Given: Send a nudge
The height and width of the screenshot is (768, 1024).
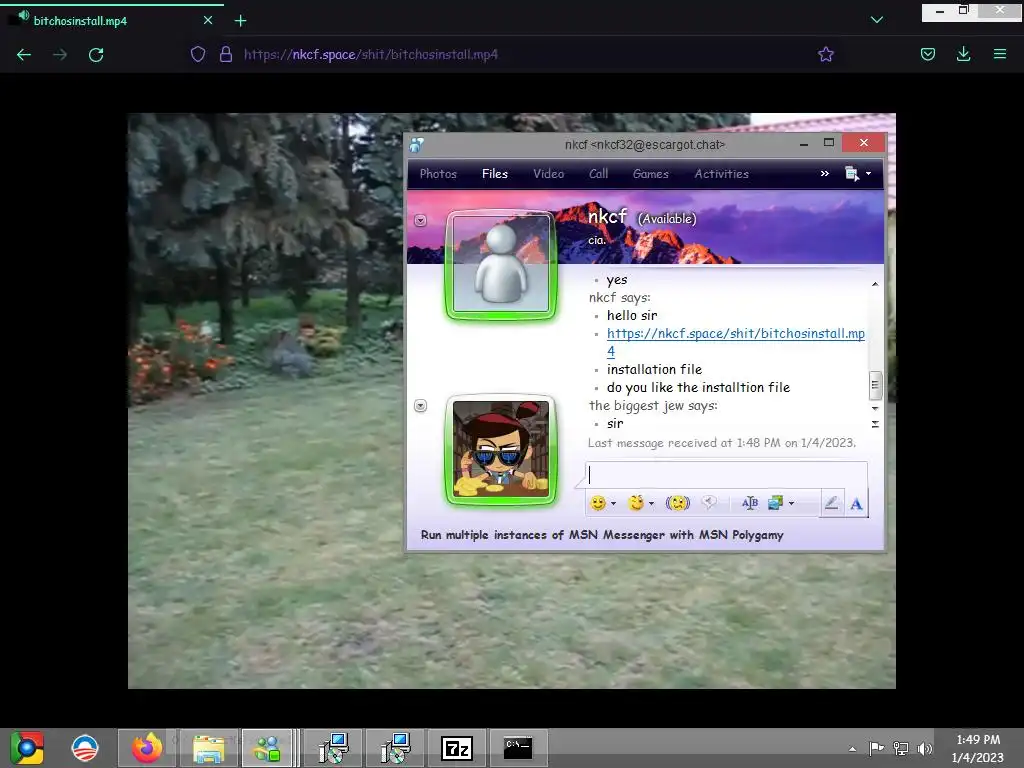Looking at the screenshot, I should coord(678,503).
